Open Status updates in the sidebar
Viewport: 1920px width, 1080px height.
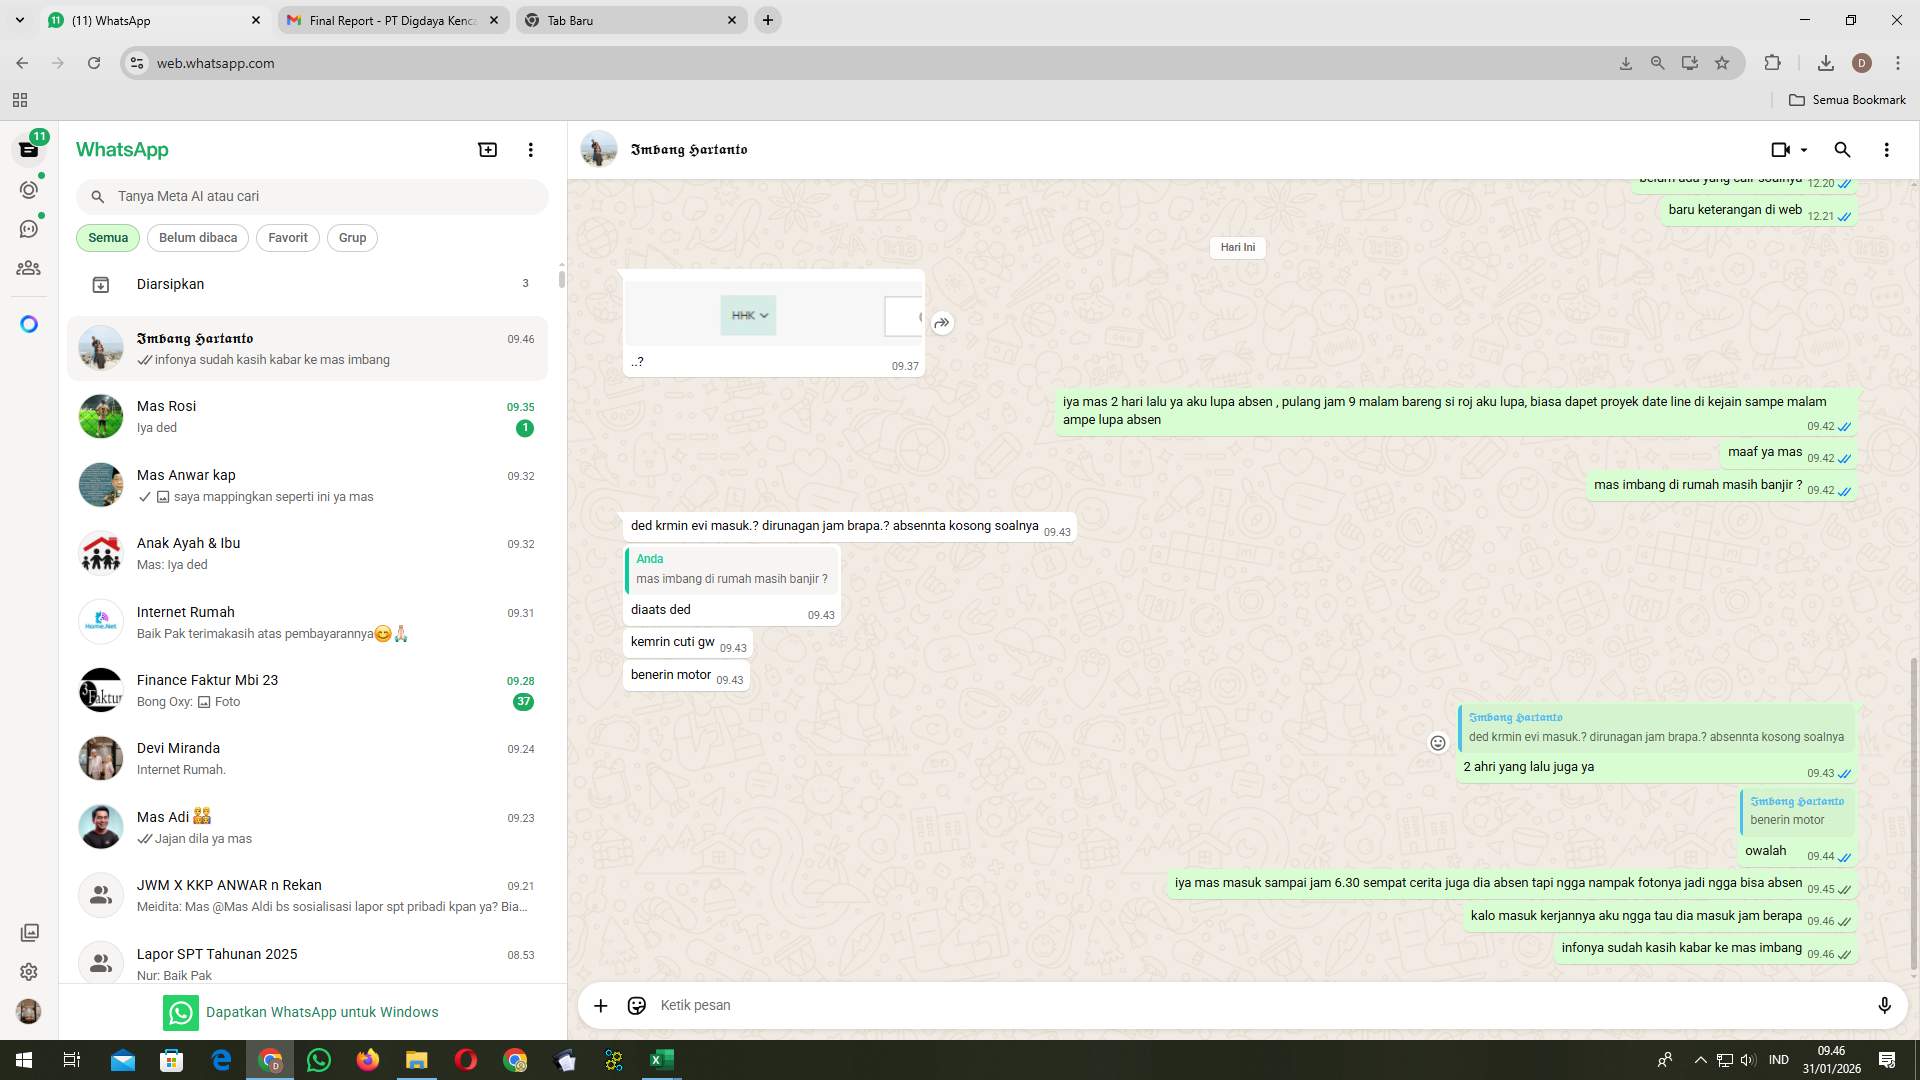click(29, 188)
